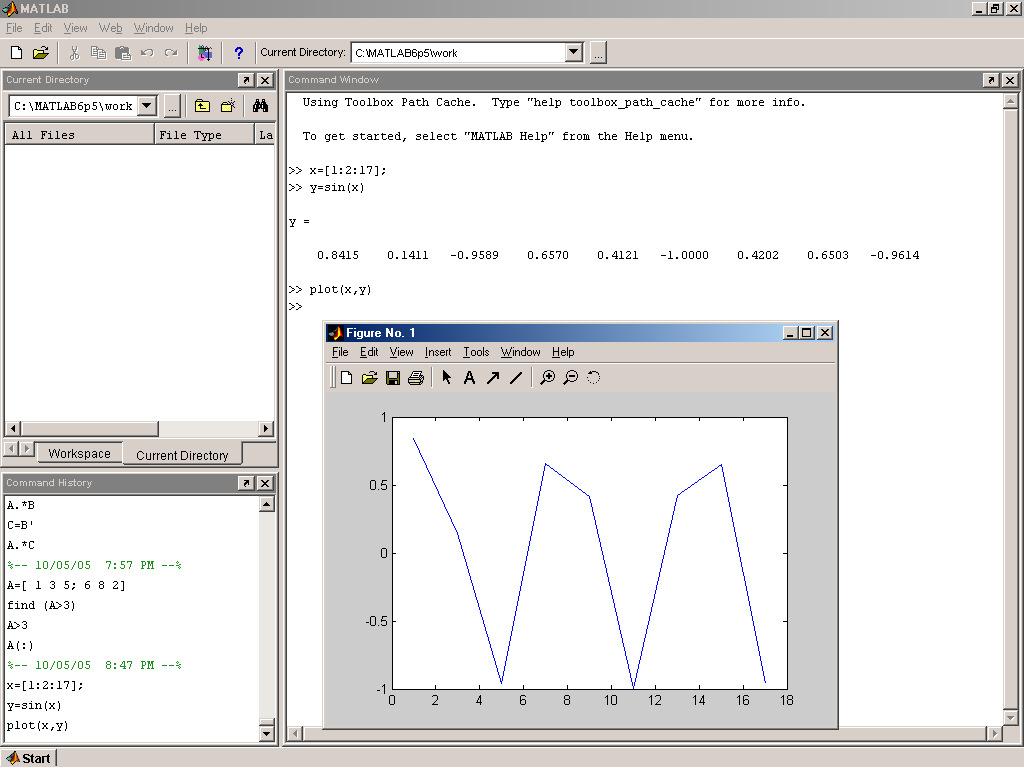The width and height of the screenshot is (1024, 768).
Task: Open Figure window File menu
Action: pyautogui.click(x=340, y=352)
